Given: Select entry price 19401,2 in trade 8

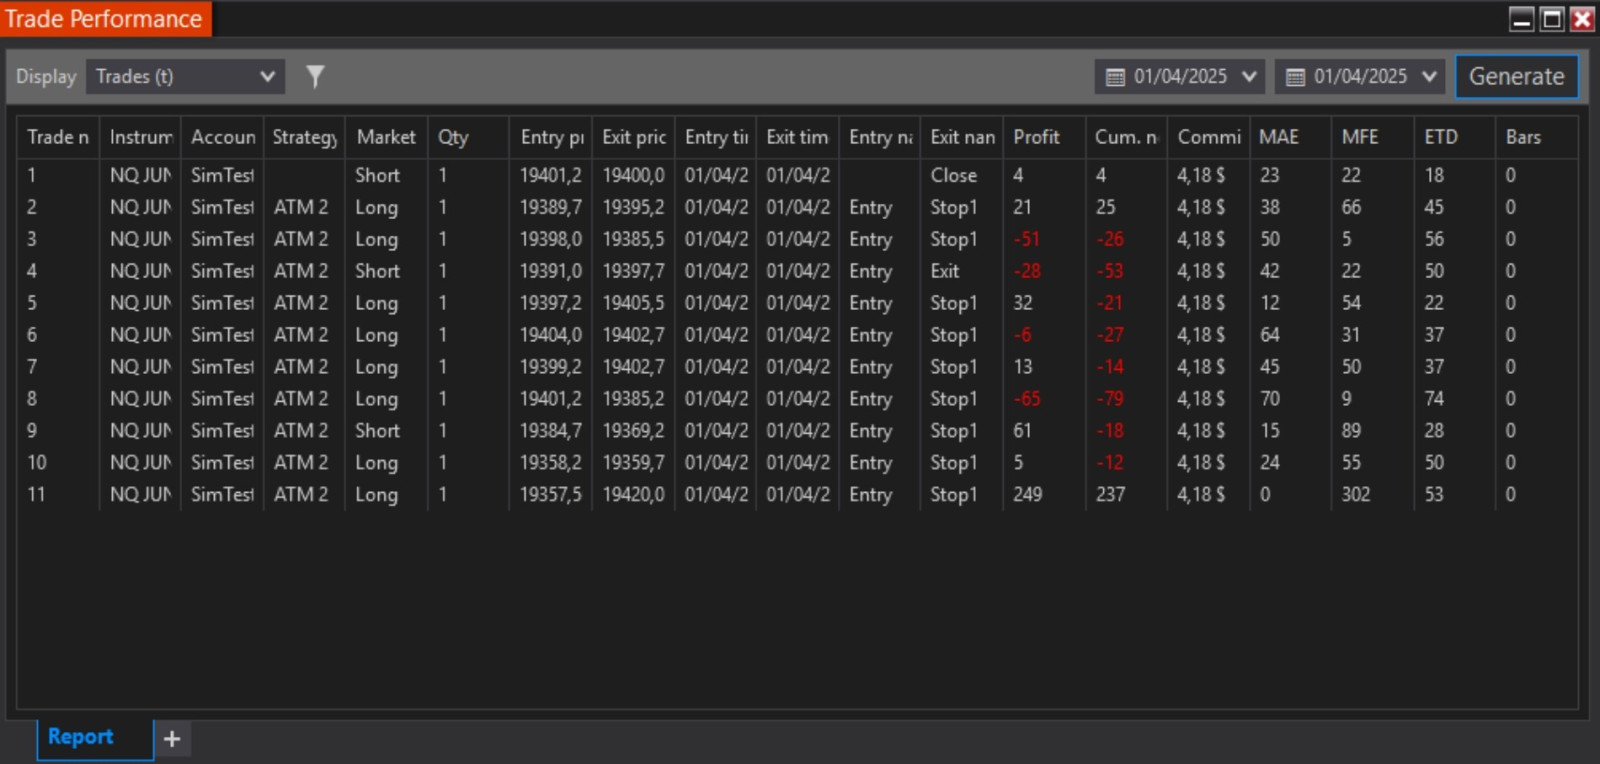Looking at the screenshot, I should pyautogui.click(x=550, y=399).
